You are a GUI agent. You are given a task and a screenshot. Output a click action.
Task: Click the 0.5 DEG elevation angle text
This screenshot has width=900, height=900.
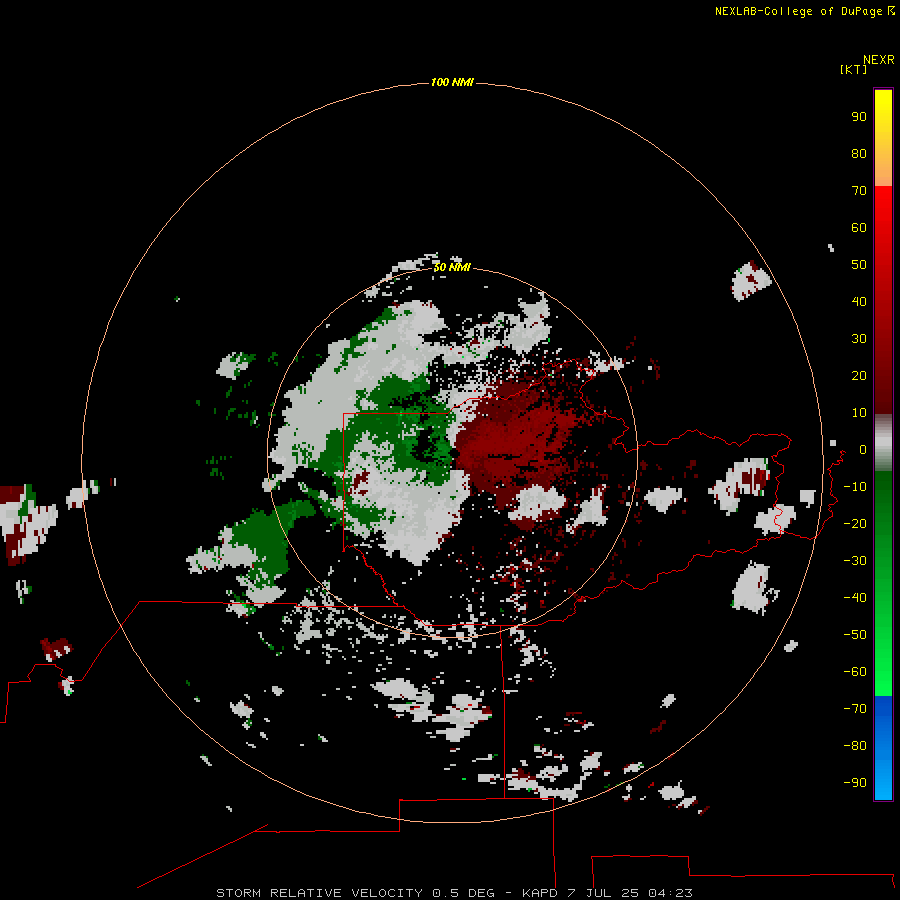coord(464,893)
